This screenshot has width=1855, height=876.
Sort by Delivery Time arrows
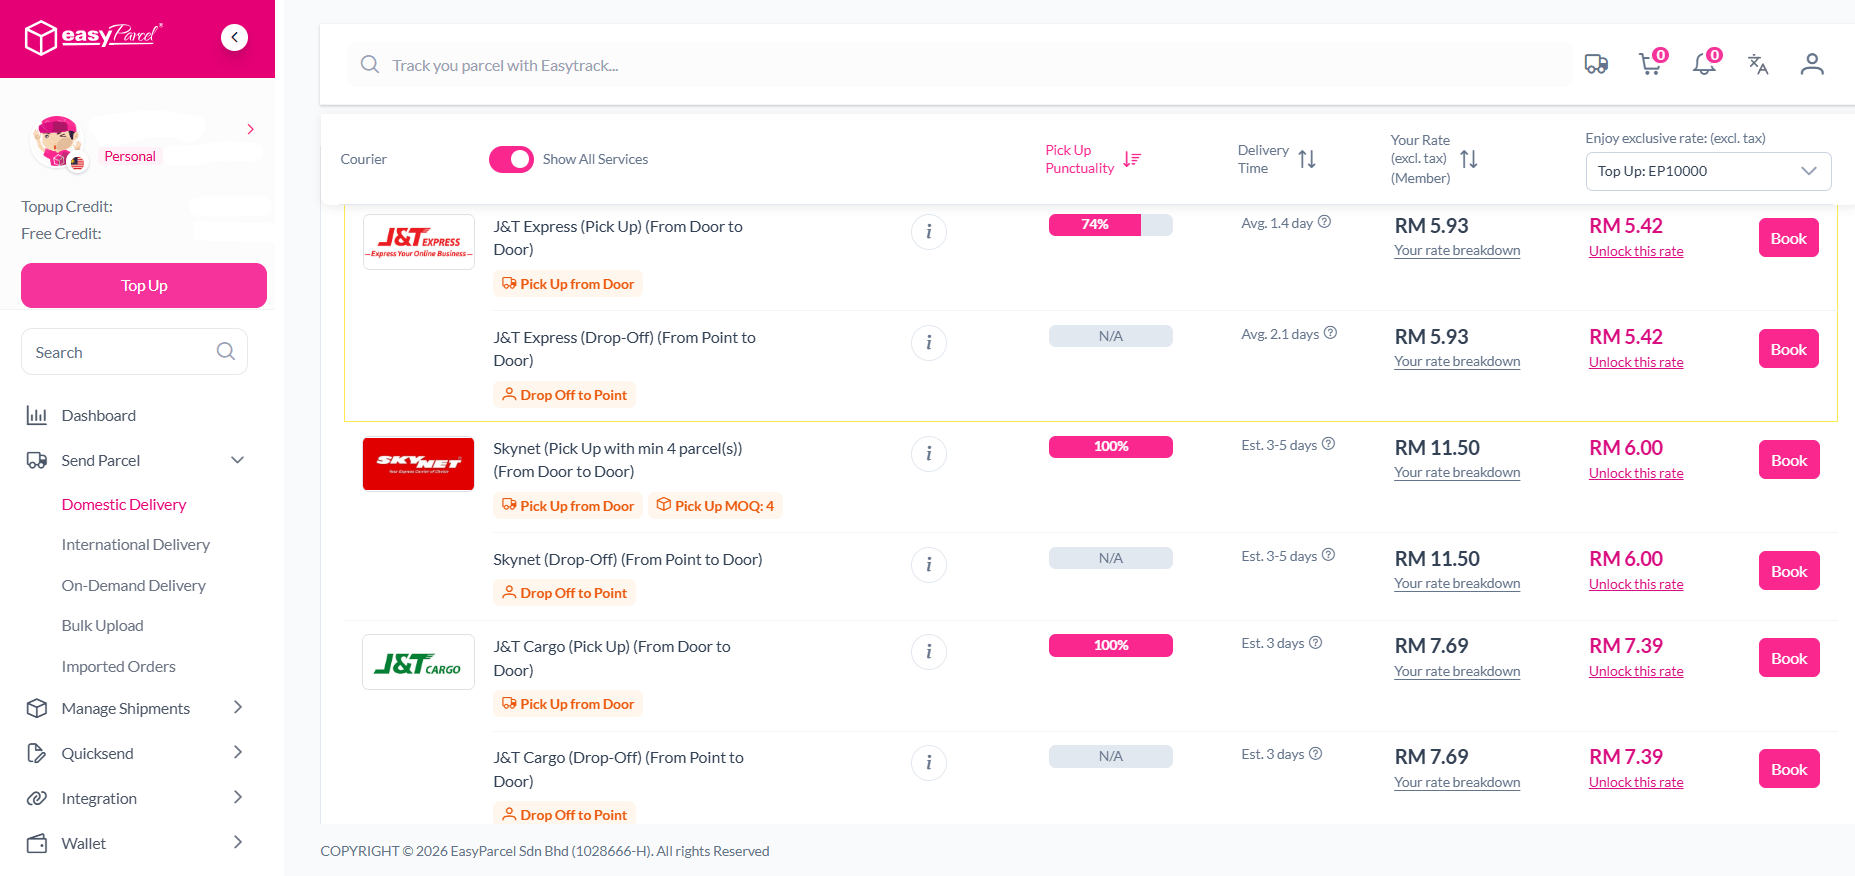pyautogui.click(x=1307, y=159)
